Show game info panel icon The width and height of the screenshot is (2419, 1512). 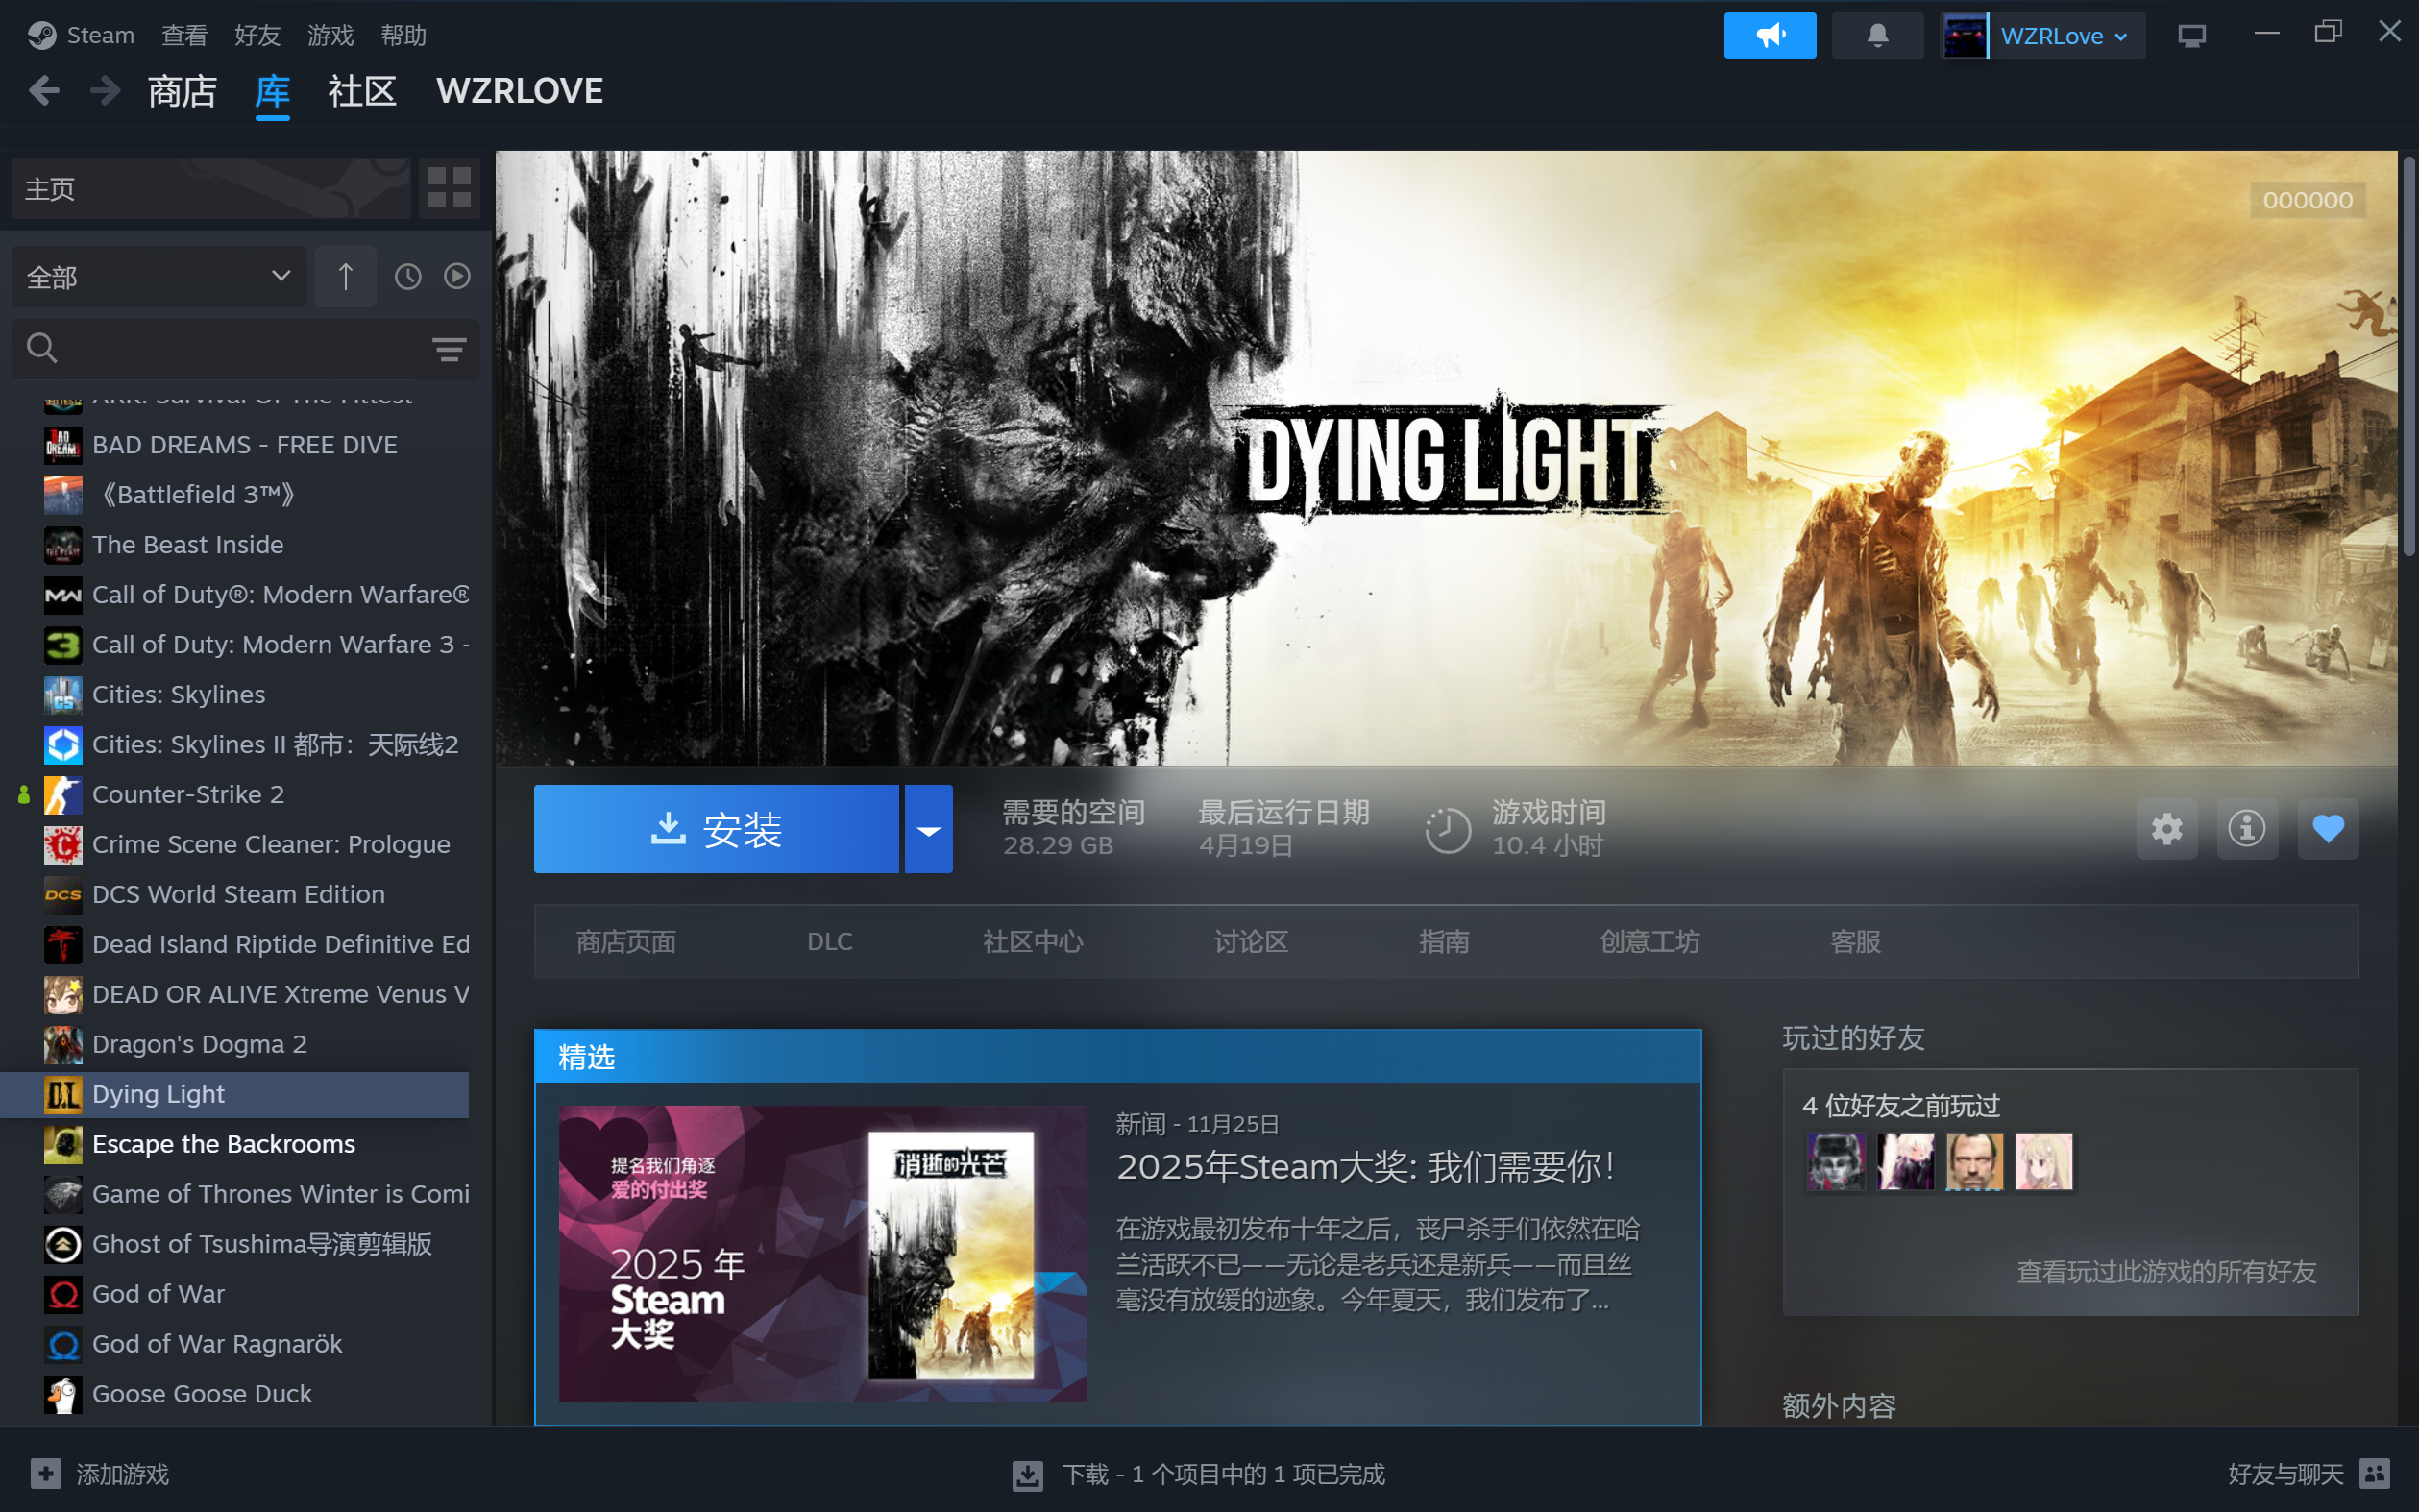click(x=2246, y=829)
